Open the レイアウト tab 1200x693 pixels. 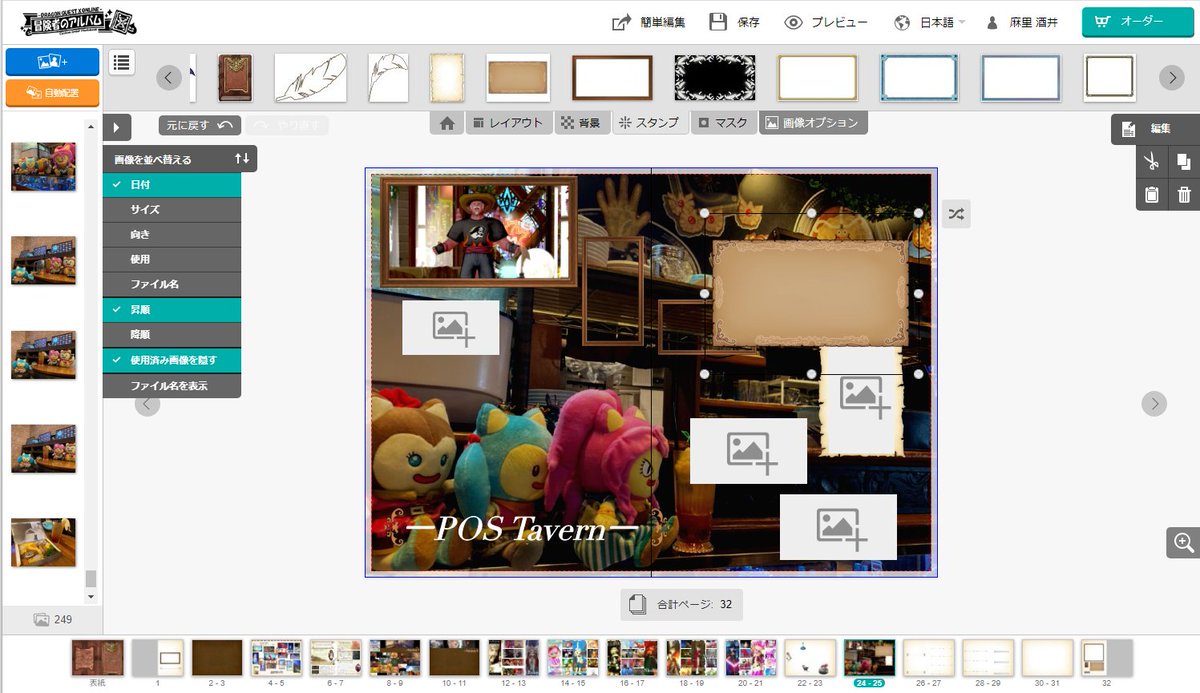(x=509, y=123)
